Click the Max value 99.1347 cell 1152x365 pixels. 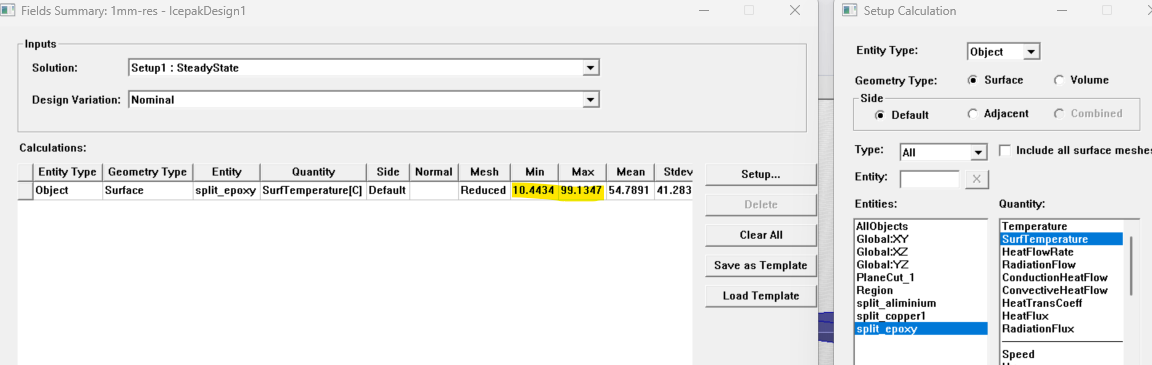point(582,190)
